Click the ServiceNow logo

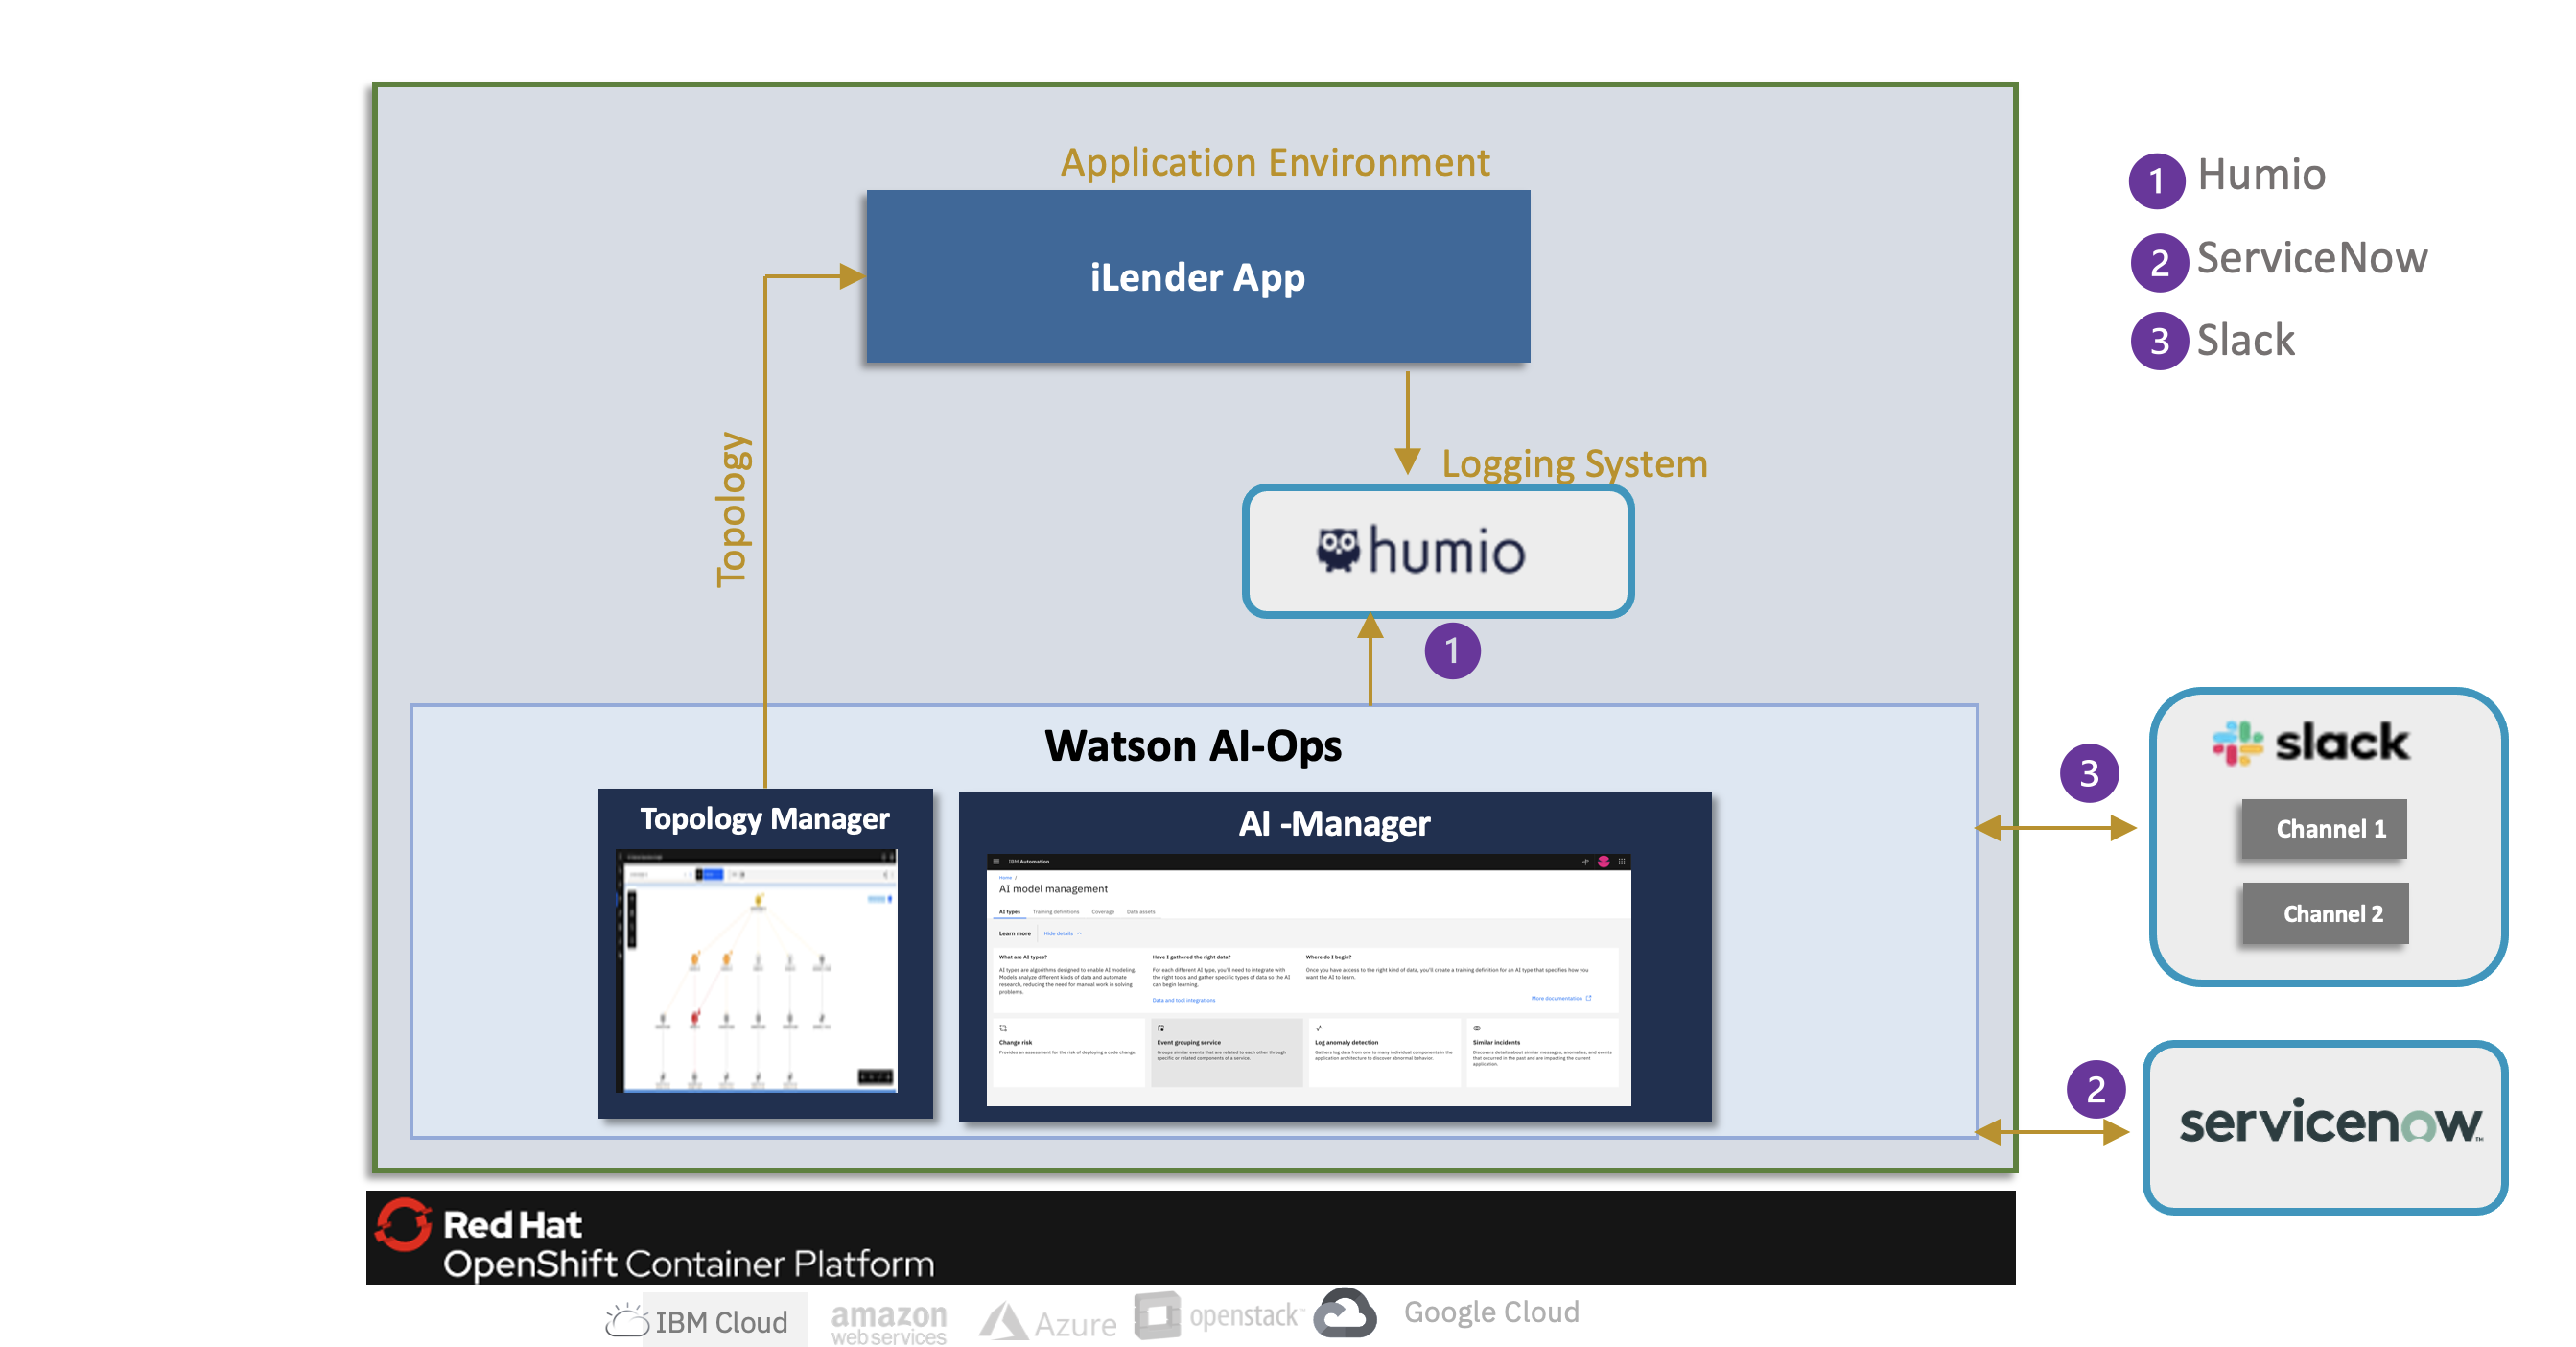tap(2330, 1123)
